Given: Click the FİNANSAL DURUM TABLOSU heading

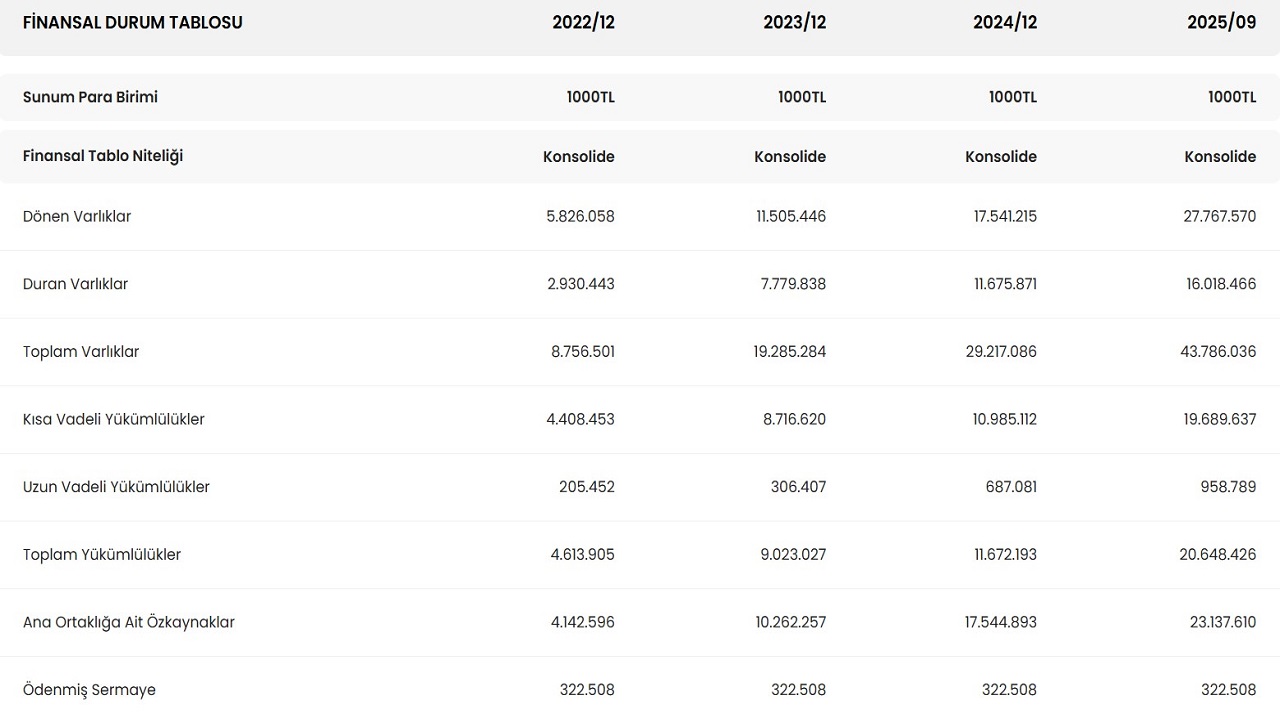Looking at the screenshot, I should pyautogui.click(x=132, y=22).
